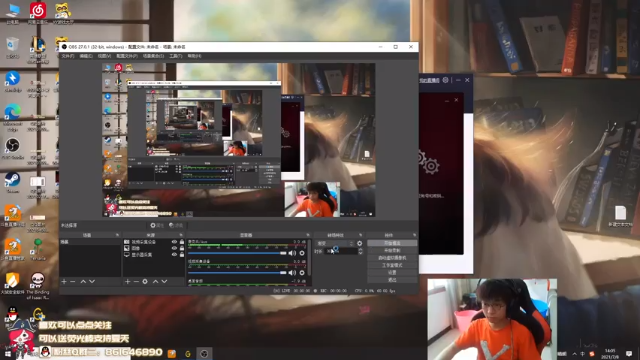Click Studio Mode in Controls panel
The image size is (640, 360).
tap(392, 265)
